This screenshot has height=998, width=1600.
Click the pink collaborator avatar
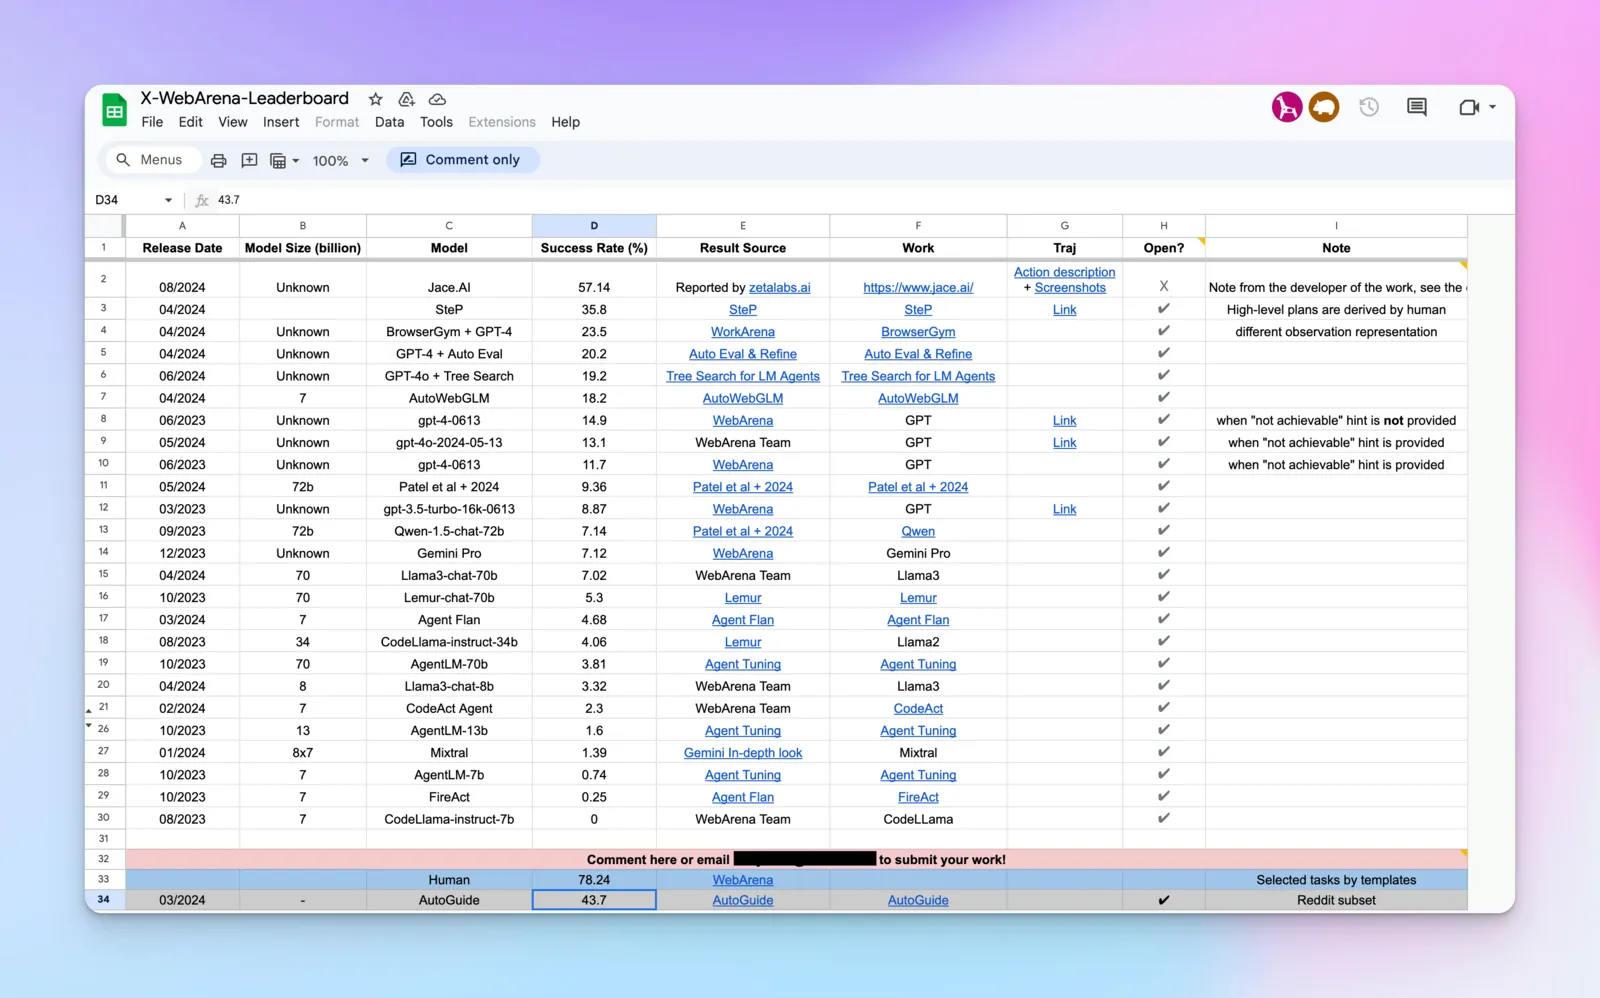click(x=1287, y=107)
